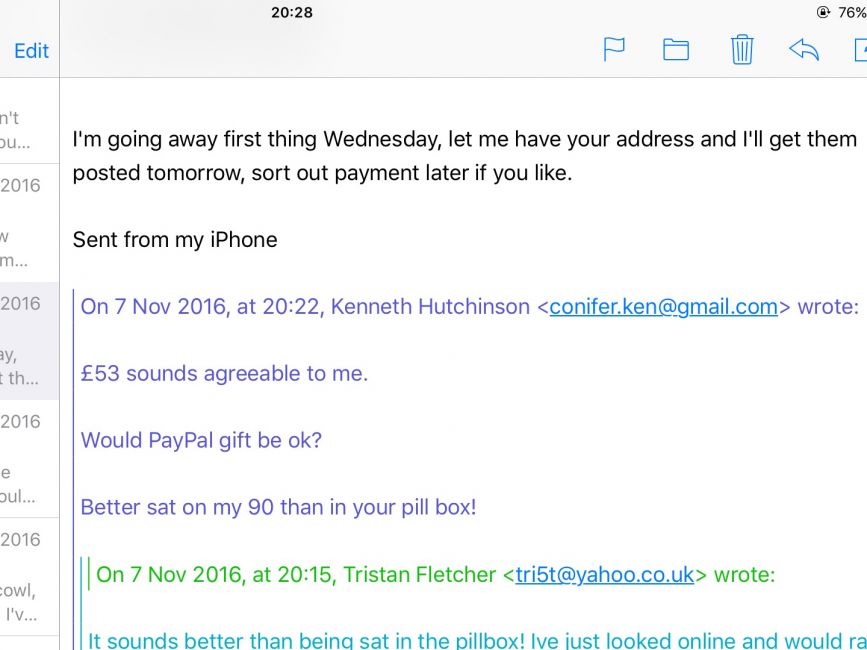Viewport: 867px width, 650px height.
Task: Move message using the folder icon
Action: pos(676,50)
